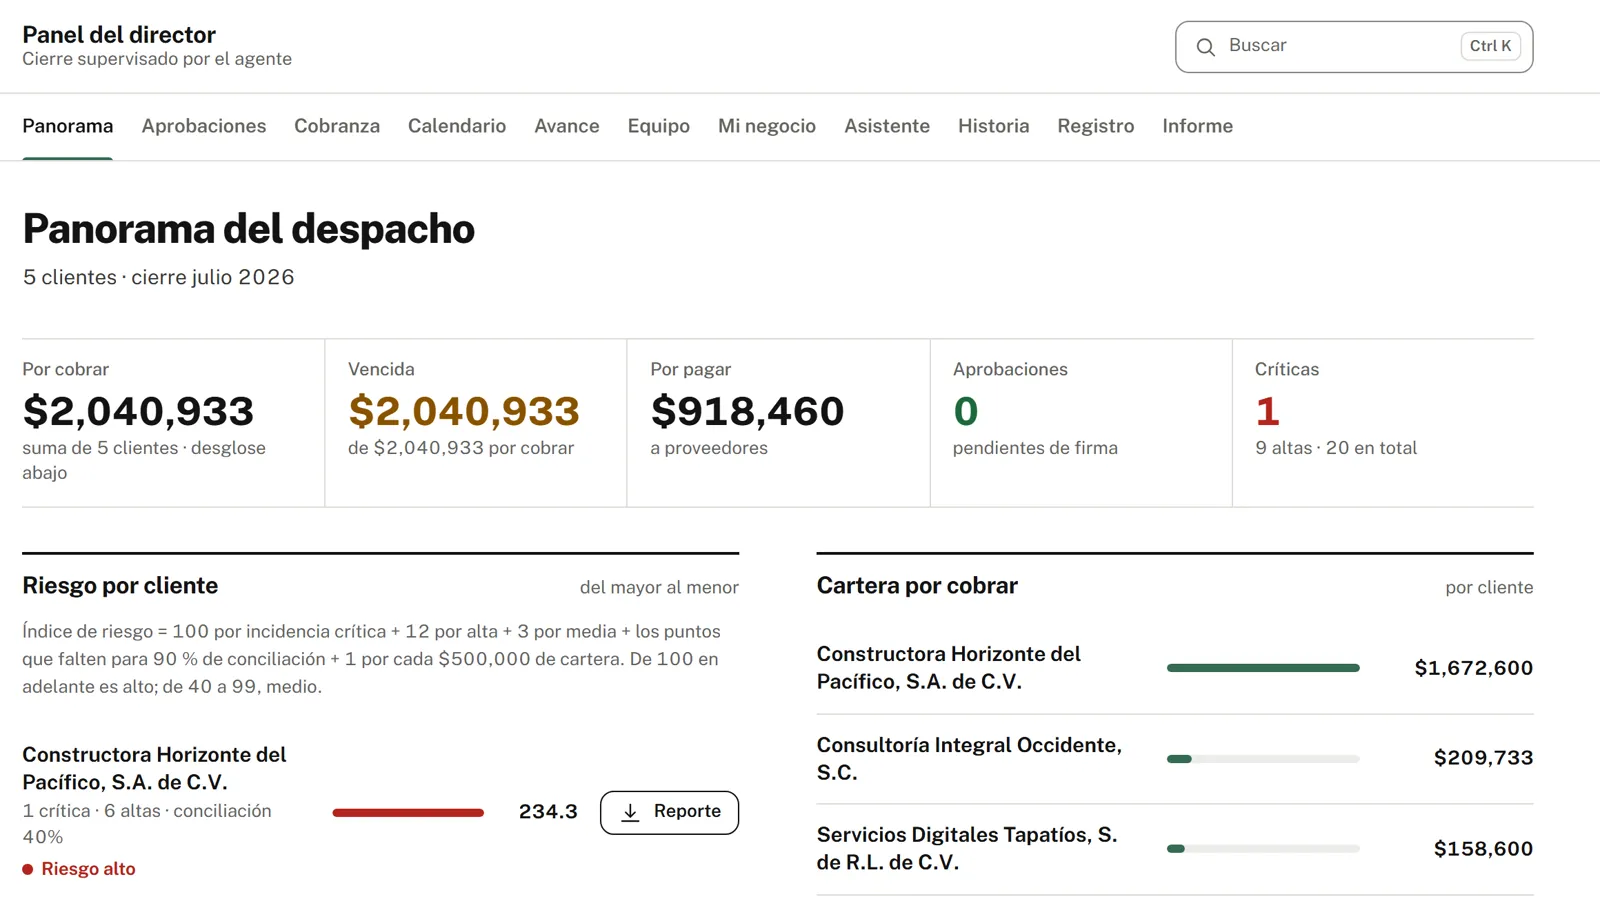Open the Mi negocio tab

[x=767, y=126]
